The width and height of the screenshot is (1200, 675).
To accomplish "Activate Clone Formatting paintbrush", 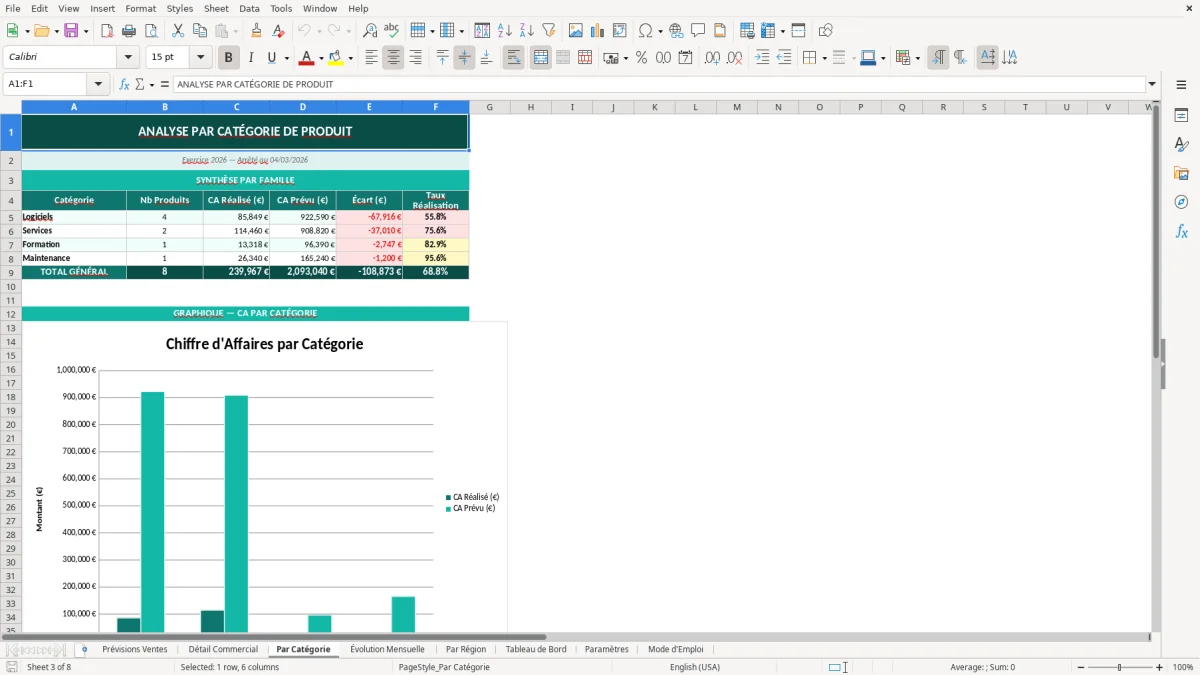I will click(256, 31).
